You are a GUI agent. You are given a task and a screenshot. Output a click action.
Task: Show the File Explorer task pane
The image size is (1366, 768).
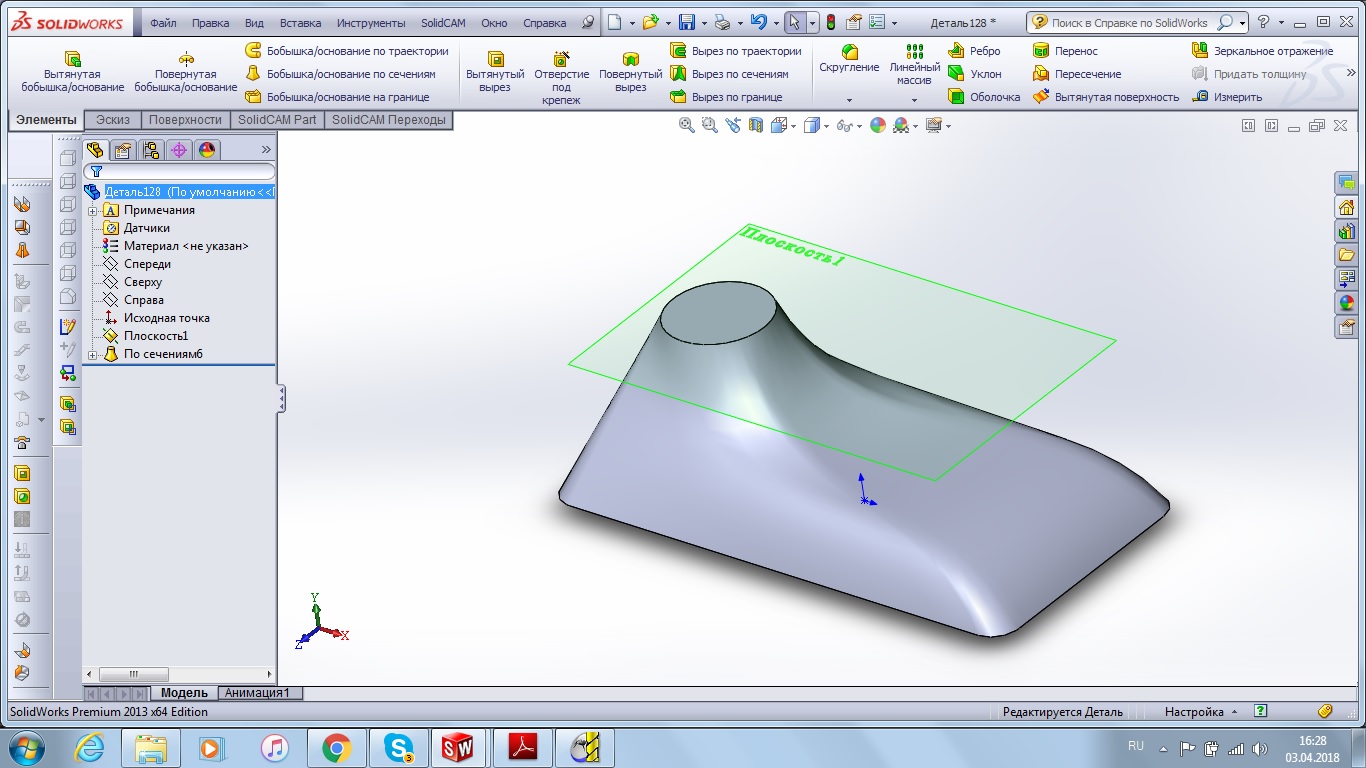[x=1347, y=255]
